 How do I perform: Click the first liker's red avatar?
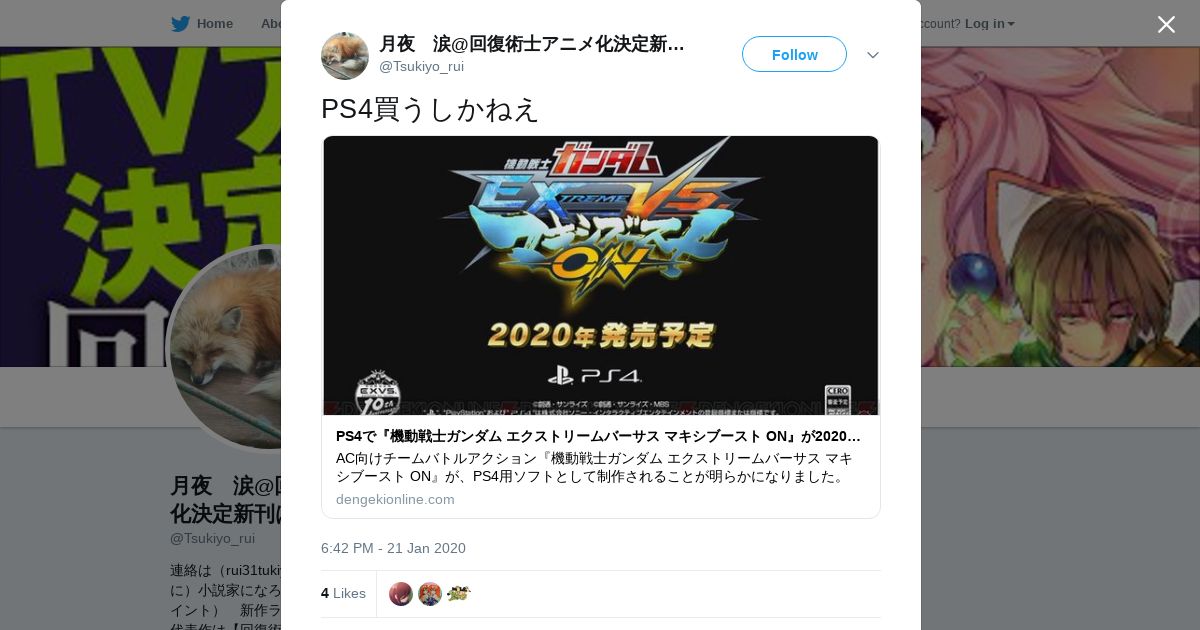(x=401, y=594)
